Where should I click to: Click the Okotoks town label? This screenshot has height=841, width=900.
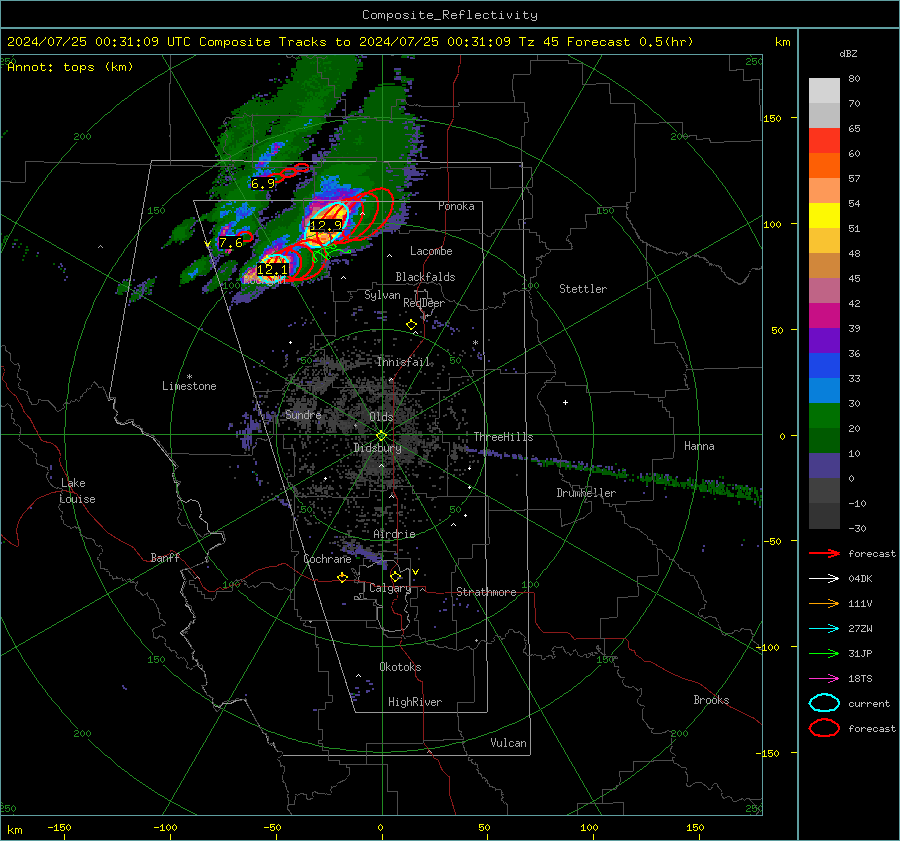400,667
